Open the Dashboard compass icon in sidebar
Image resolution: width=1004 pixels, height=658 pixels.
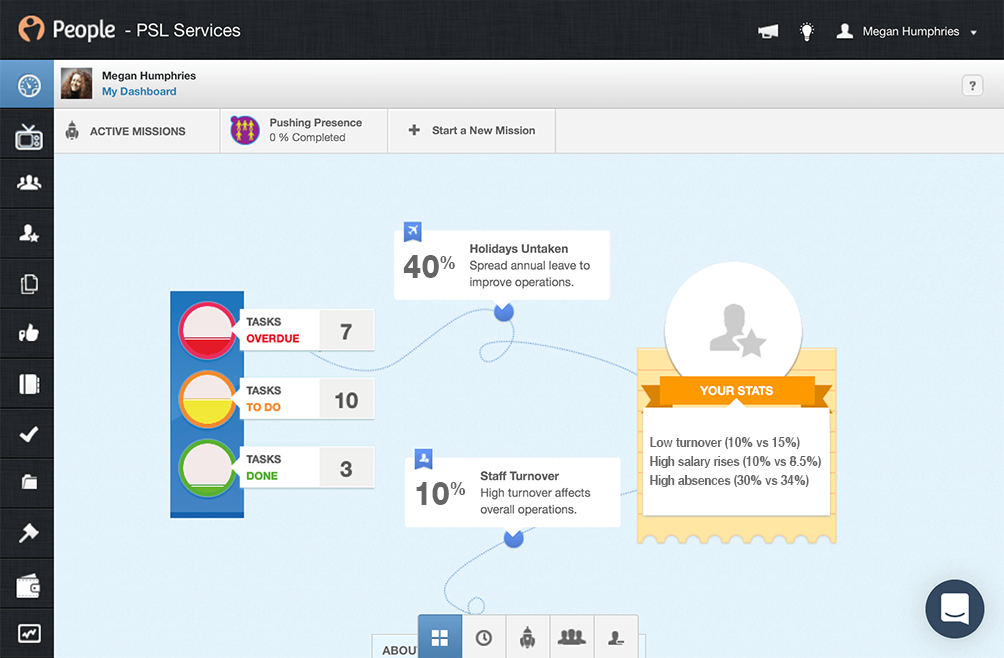[27, 83]
